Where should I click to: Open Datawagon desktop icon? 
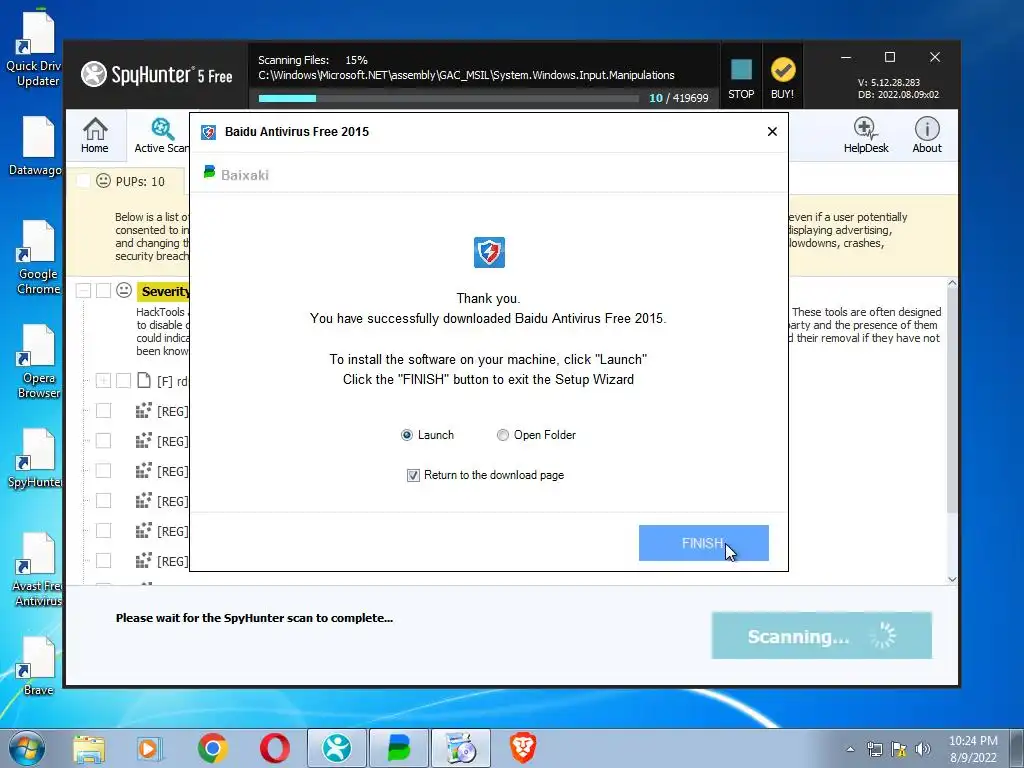35,146
